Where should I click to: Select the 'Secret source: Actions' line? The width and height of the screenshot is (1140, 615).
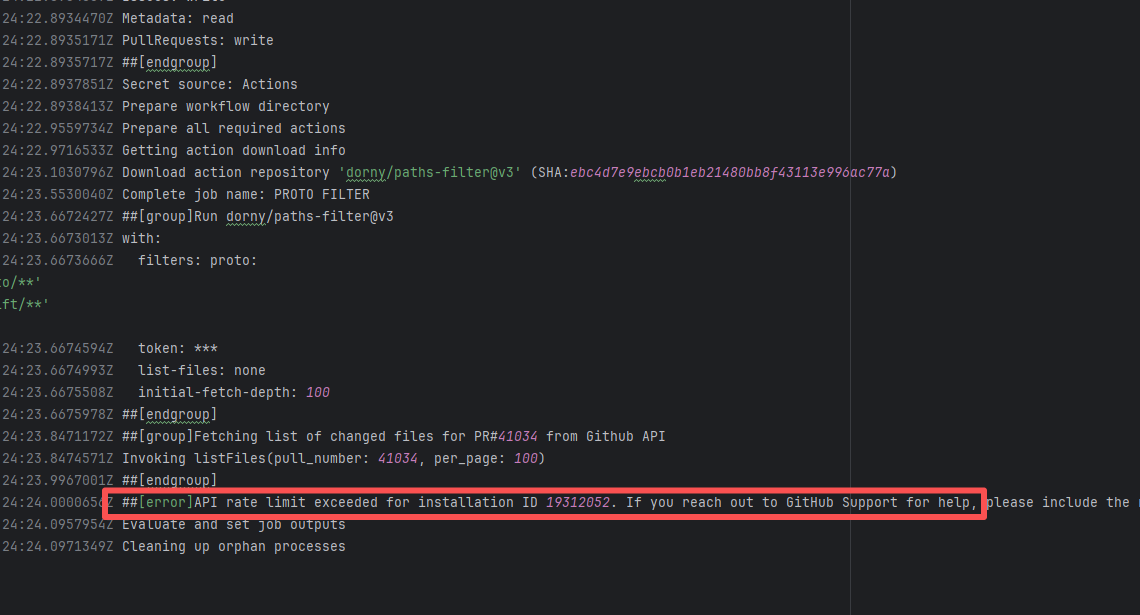[x=209, y=84]
